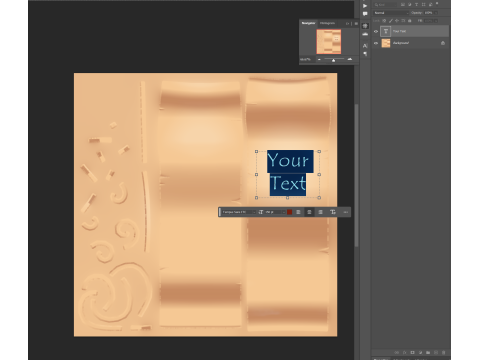Screen dimensions: 480x360
Task: Click the font size value field
Action: (x=273, y=212)
